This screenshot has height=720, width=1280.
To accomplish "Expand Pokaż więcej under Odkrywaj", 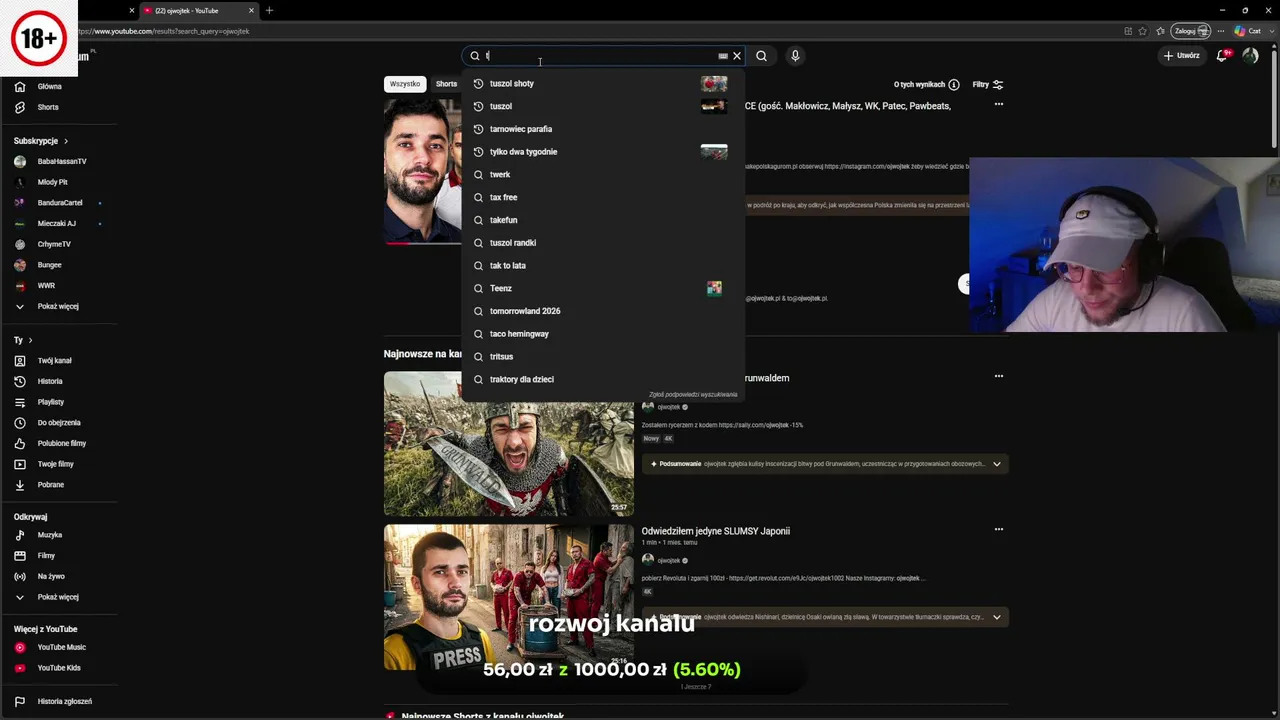I will click(x=58, y=597).
